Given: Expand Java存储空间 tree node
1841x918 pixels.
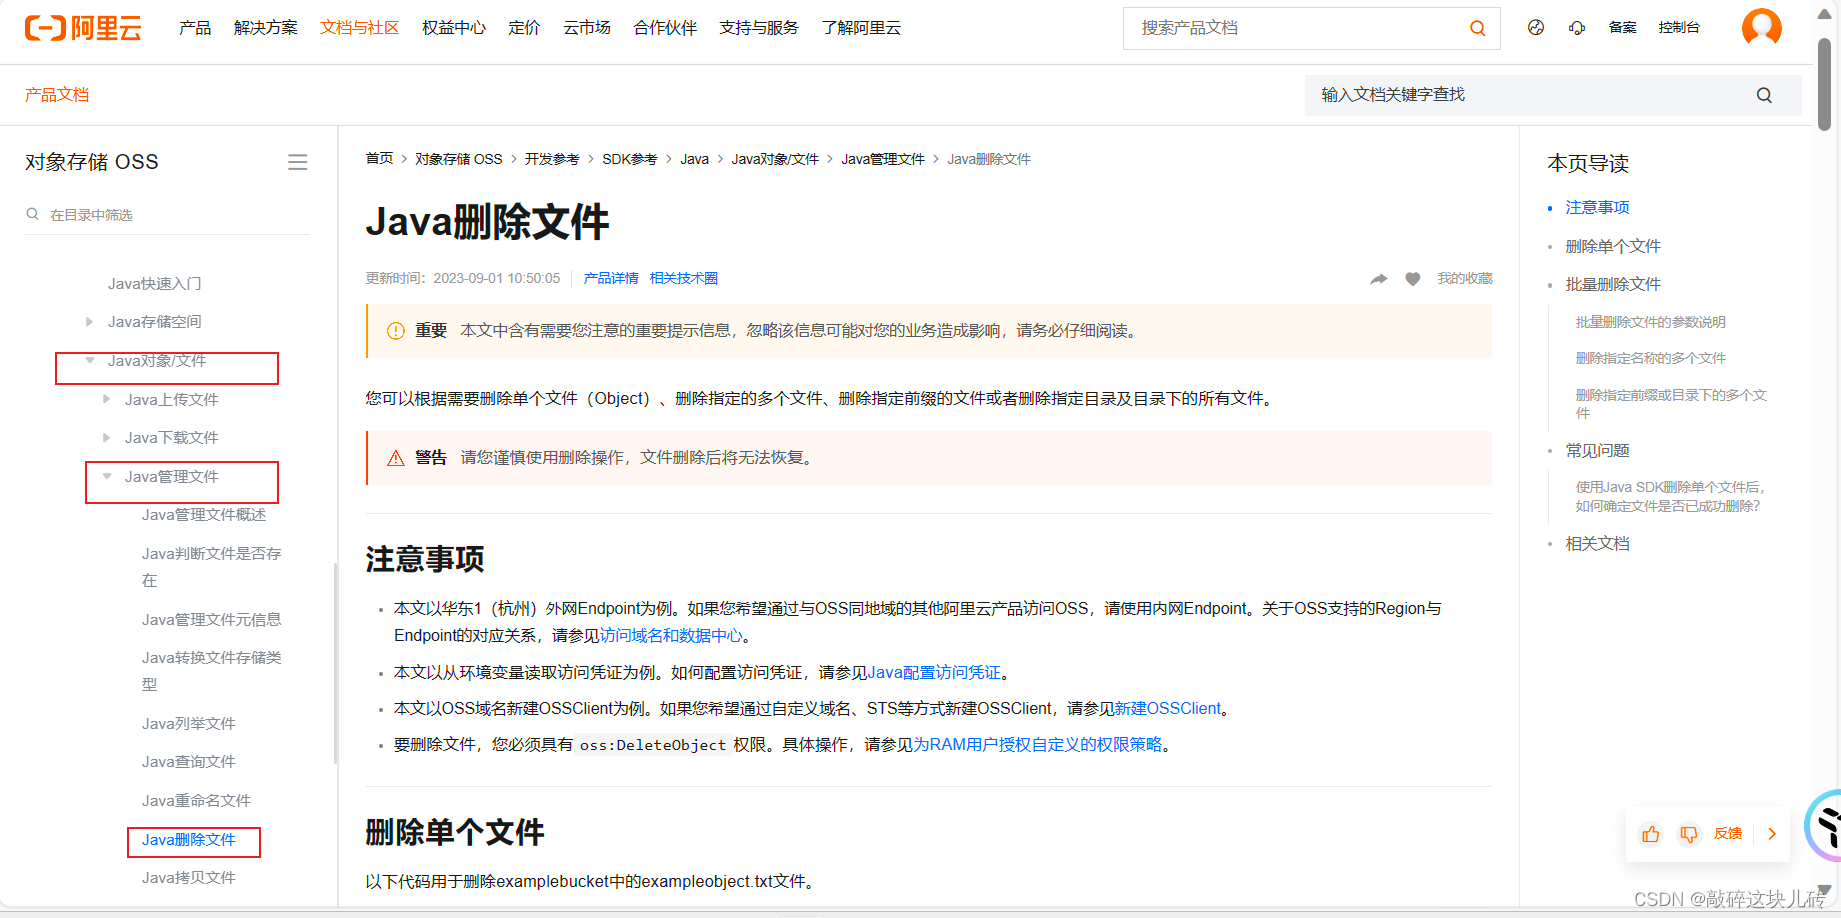Looking at the screenshot, I should pyautogui.click(x=89, y=322).
